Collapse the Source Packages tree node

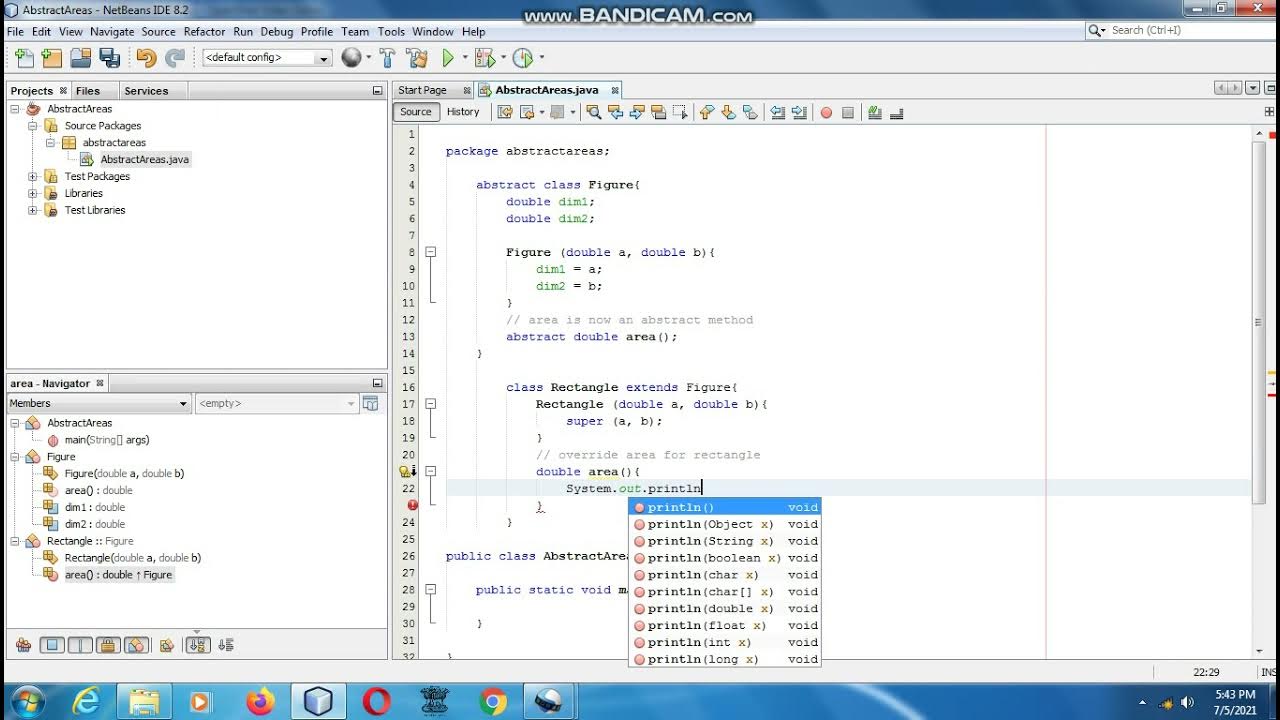(x=33, y=126)
